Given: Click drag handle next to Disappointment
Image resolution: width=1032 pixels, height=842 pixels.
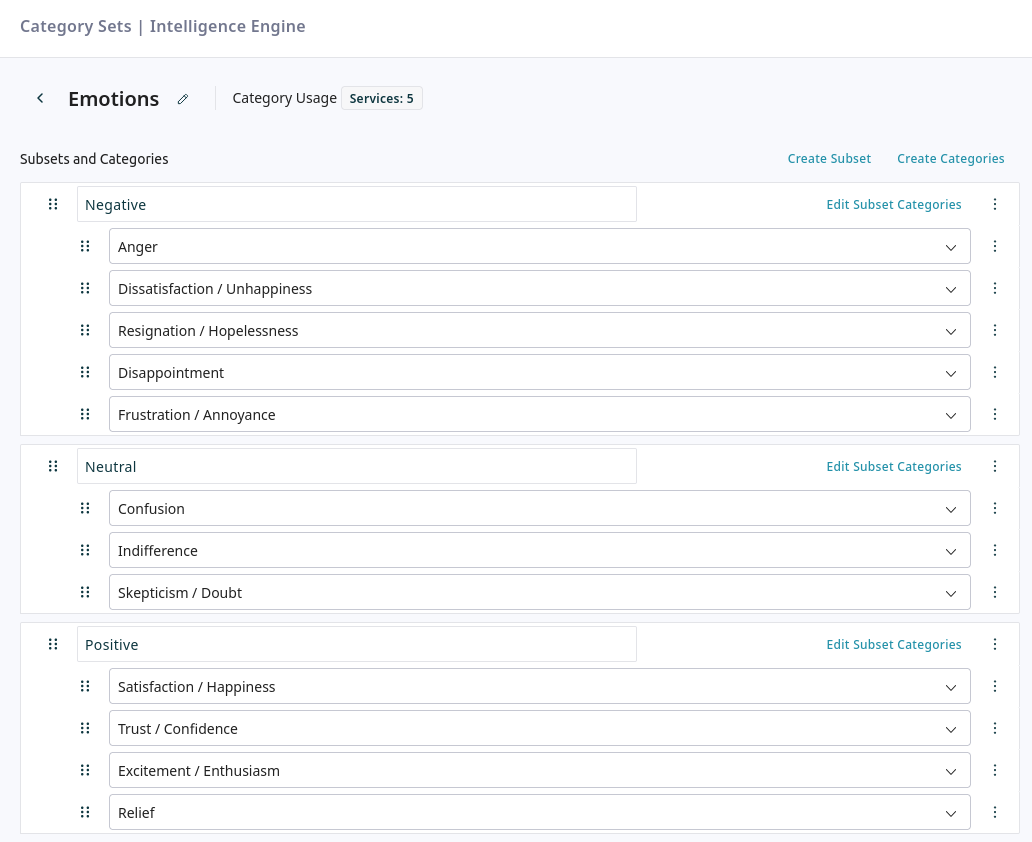Looking at the screenshot, I should [x=85, y=372].
